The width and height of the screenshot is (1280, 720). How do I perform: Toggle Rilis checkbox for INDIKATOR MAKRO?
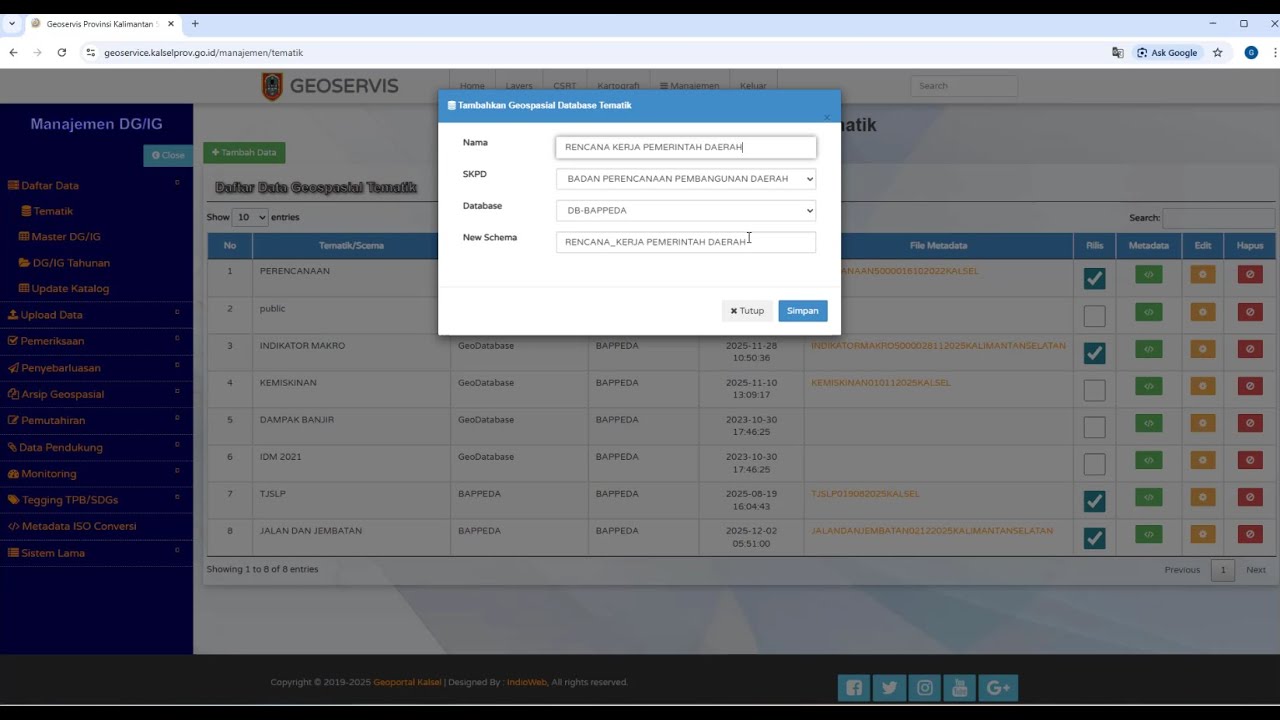pos(1094,353)
